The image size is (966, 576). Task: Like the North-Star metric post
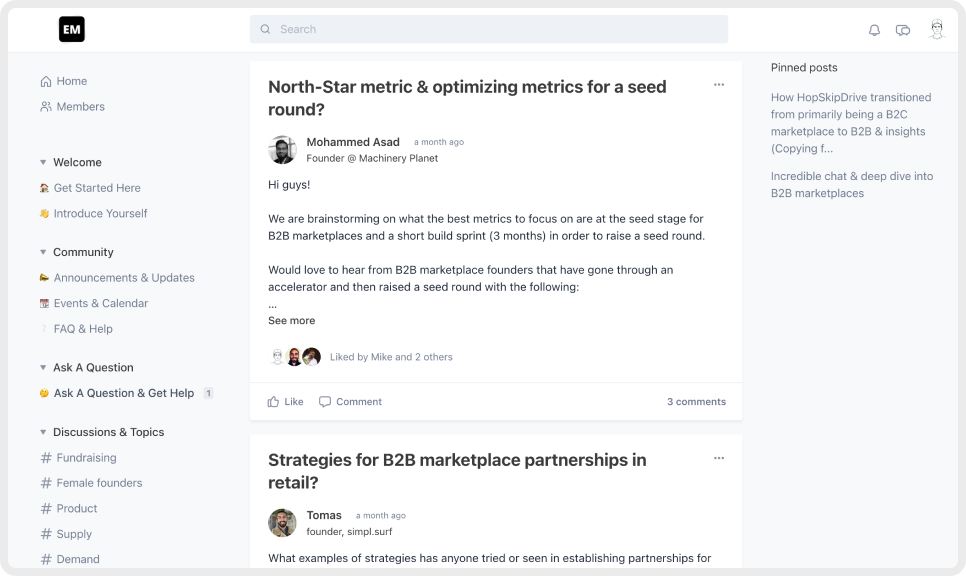click(285, 402)
